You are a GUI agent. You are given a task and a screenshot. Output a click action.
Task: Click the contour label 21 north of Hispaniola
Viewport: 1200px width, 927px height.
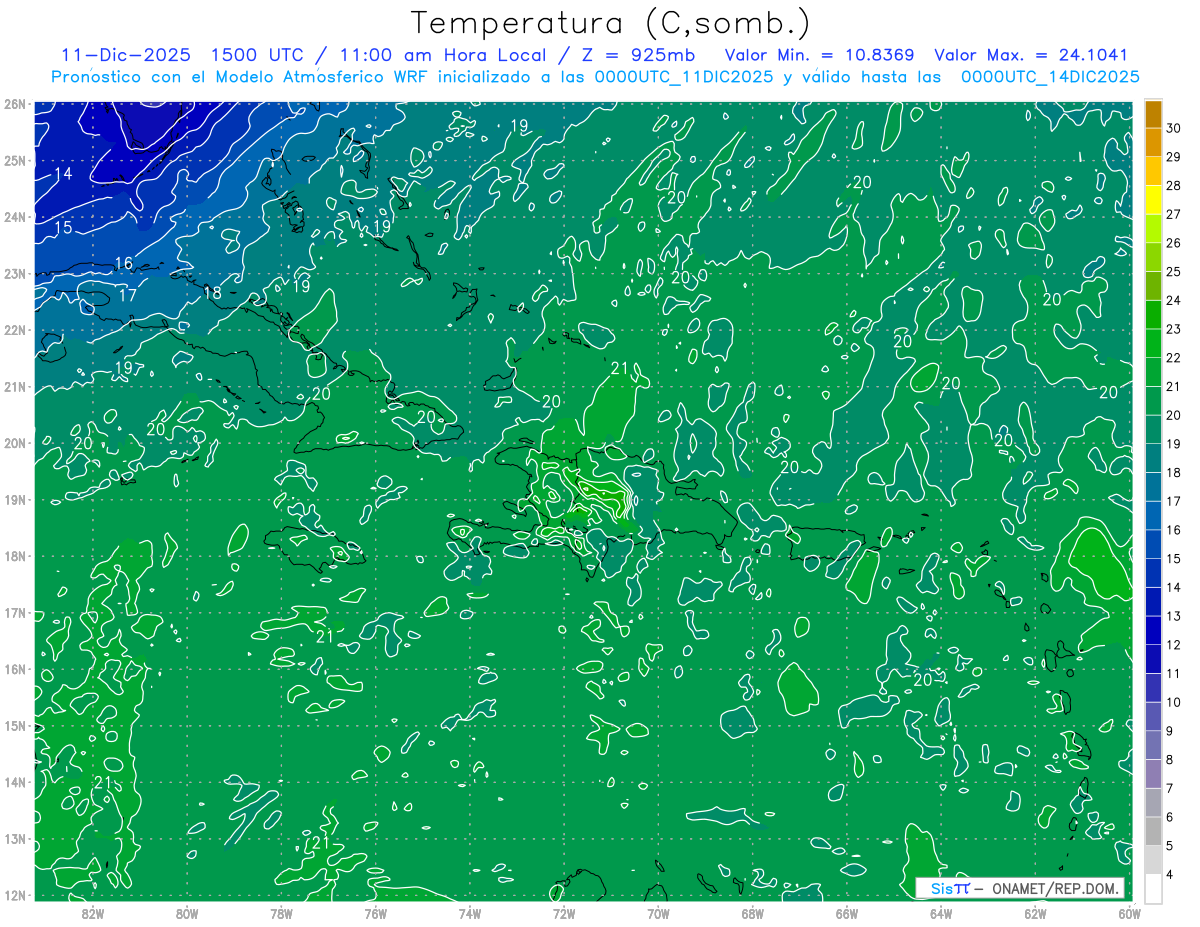pos(620,368)
